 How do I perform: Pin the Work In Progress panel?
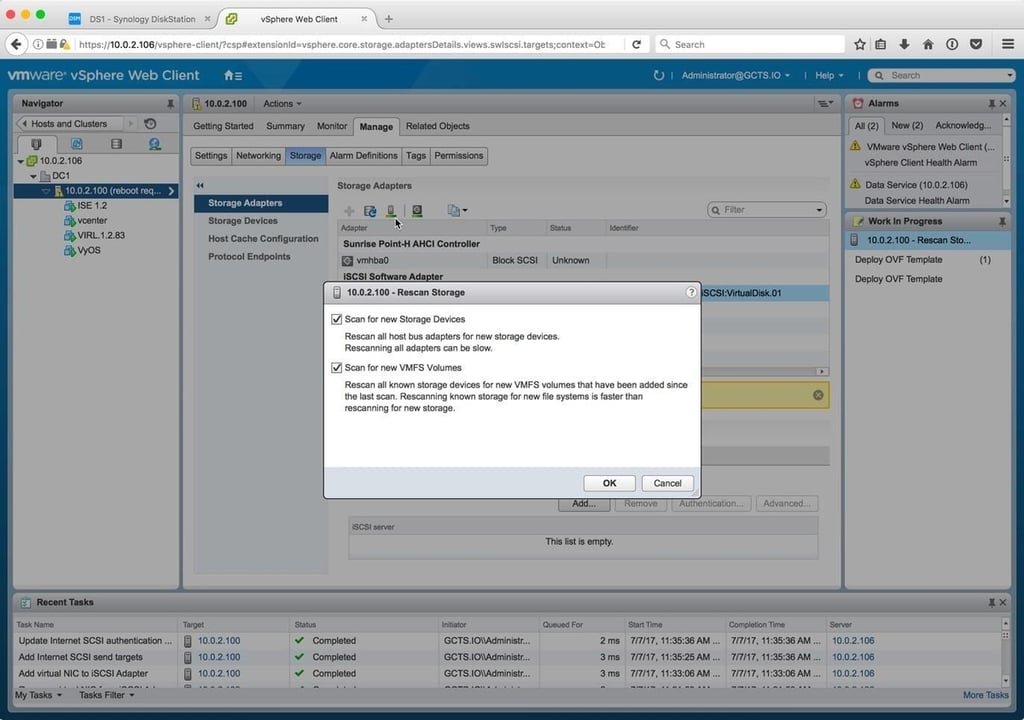click(1002, 221)
